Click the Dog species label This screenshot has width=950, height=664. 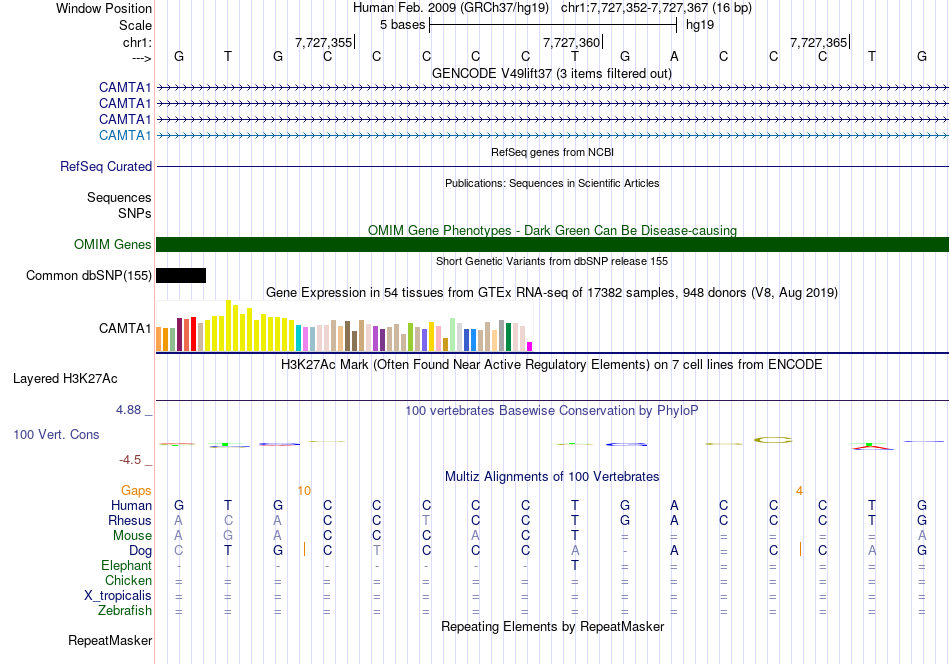tap(141, 551)
